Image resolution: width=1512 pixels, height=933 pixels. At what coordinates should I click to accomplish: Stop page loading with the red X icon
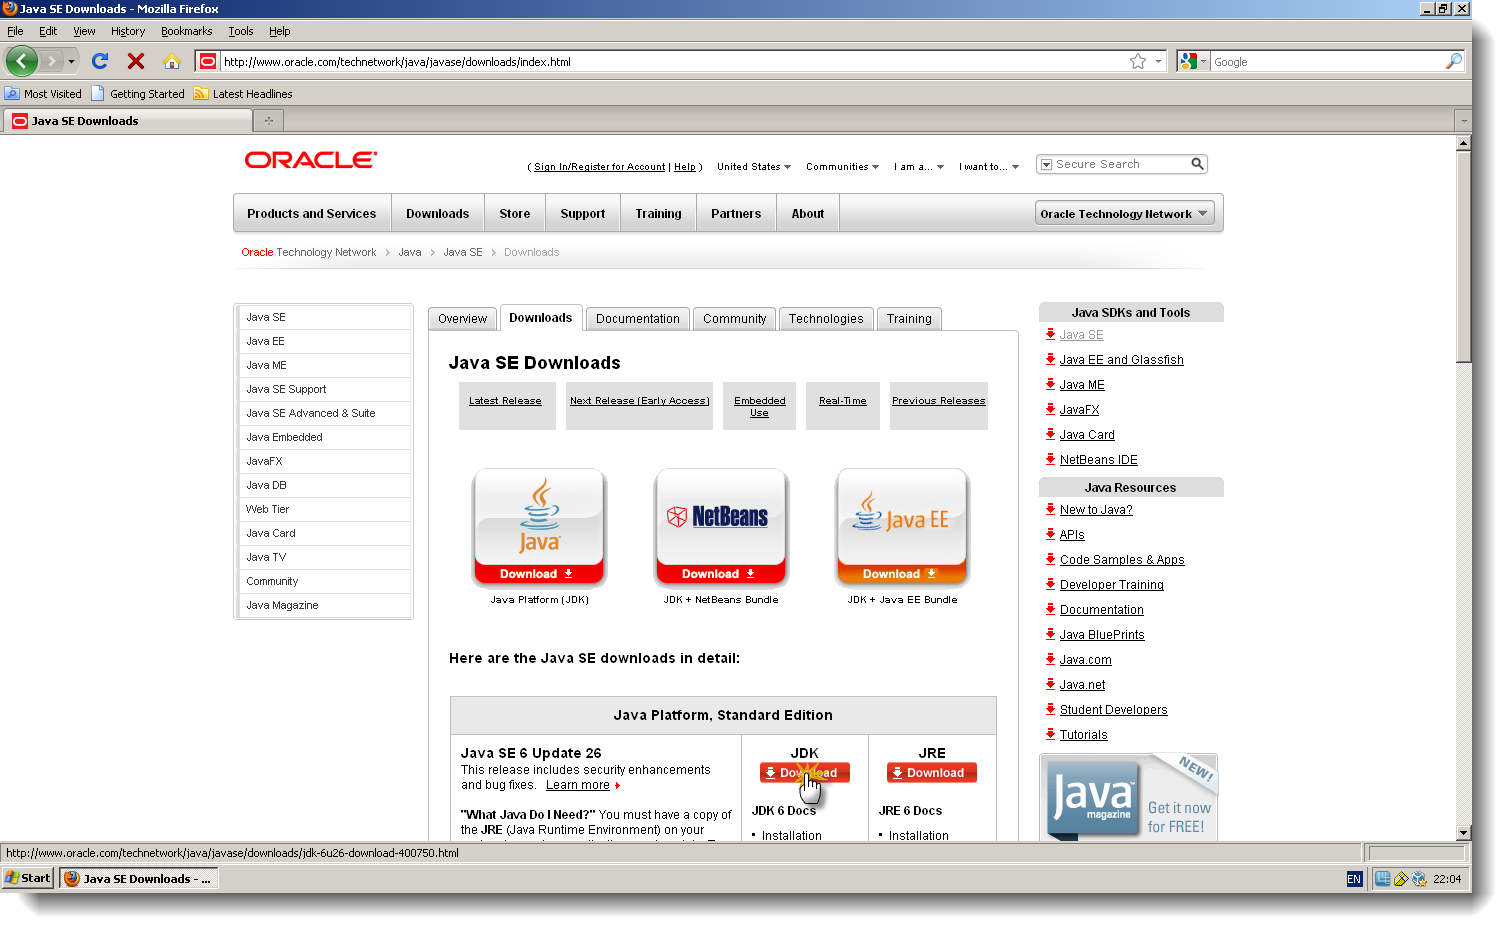[135, 61]
